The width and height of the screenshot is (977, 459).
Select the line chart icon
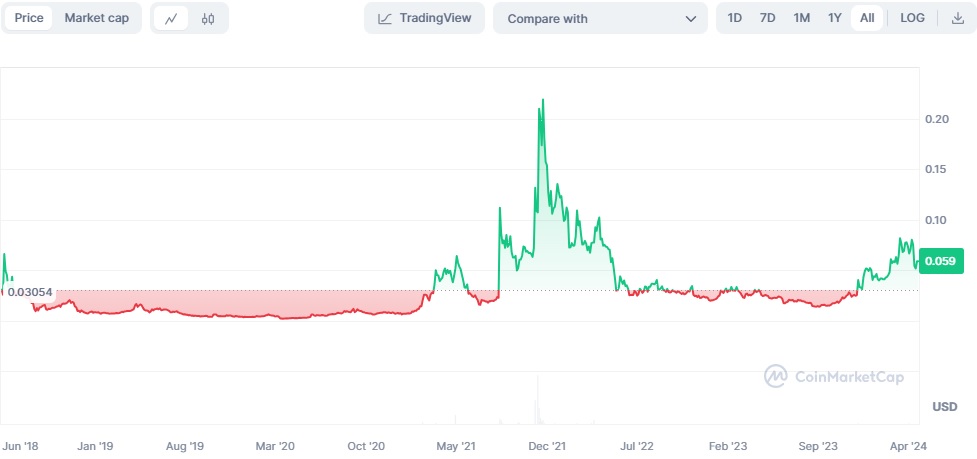click(171, 19)
